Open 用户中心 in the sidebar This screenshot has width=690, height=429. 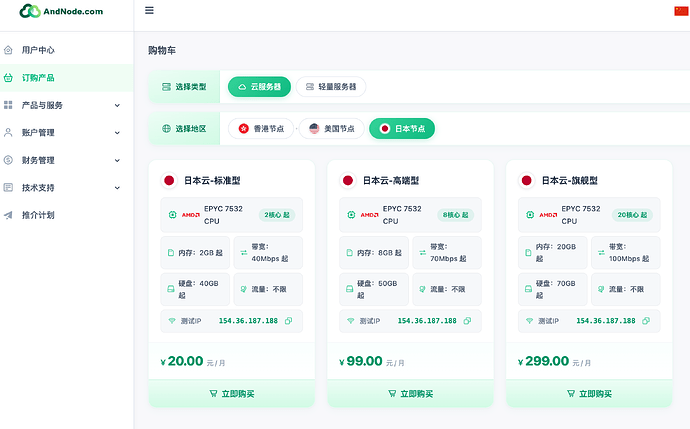click(x=66, y=50)
